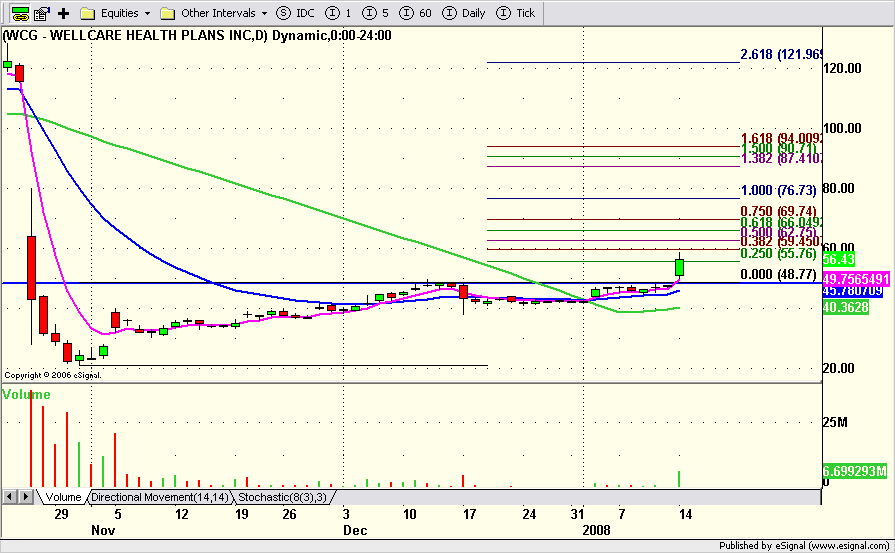Image resolution: width=895 pixels, height=553 pixels.
Task: Switch to the 60 minute interval
Action: coord(415,13)
